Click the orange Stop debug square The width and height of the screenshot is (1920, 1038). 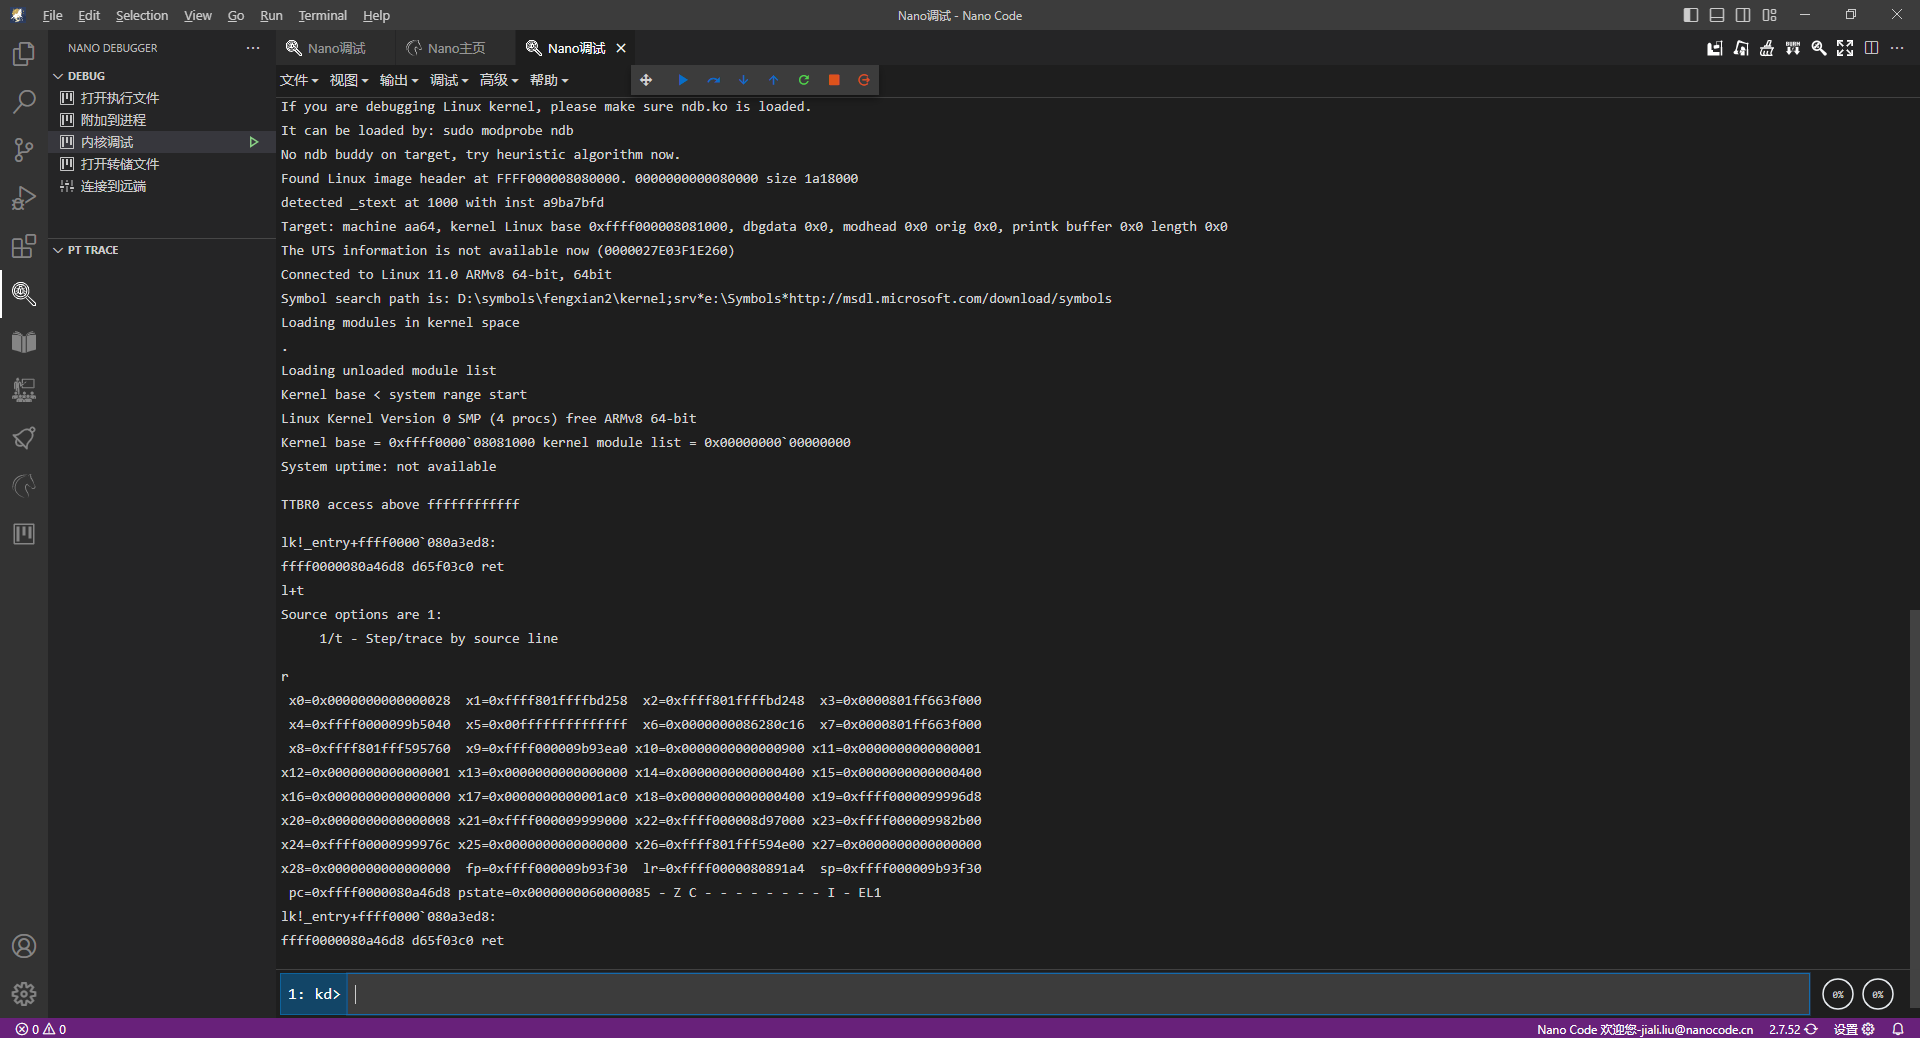pyautogui.click(x=834, y=80)
